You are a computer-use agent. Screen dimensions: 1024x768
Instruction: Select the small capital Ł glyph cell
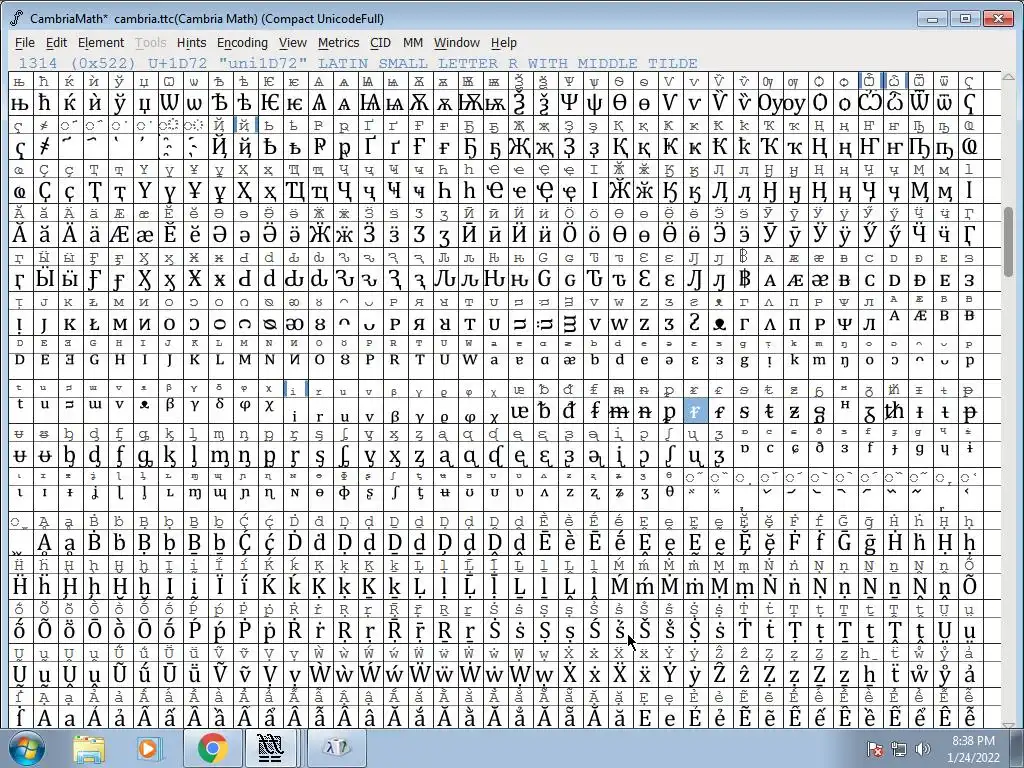pos(95,325)
